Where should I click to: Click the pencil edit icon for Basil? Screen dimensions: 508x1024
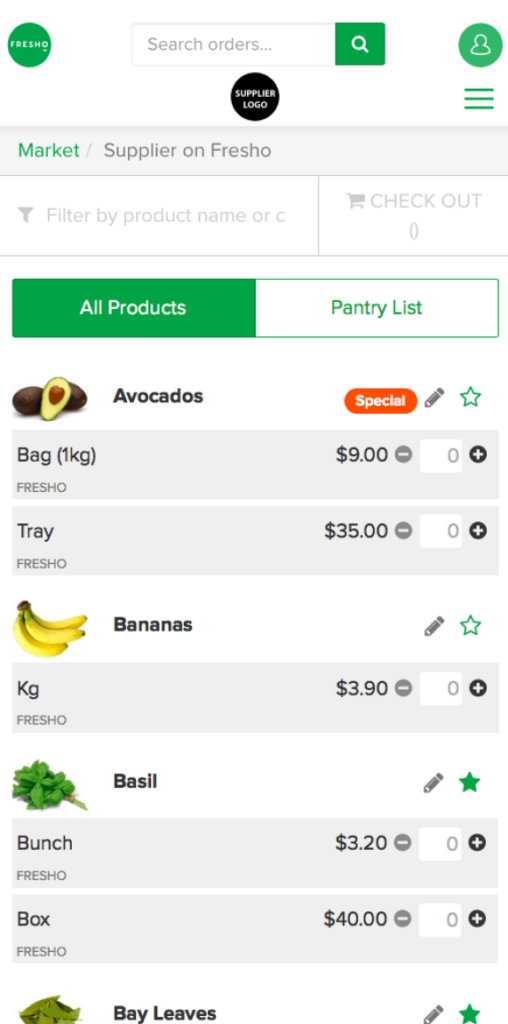pos(434,782)
